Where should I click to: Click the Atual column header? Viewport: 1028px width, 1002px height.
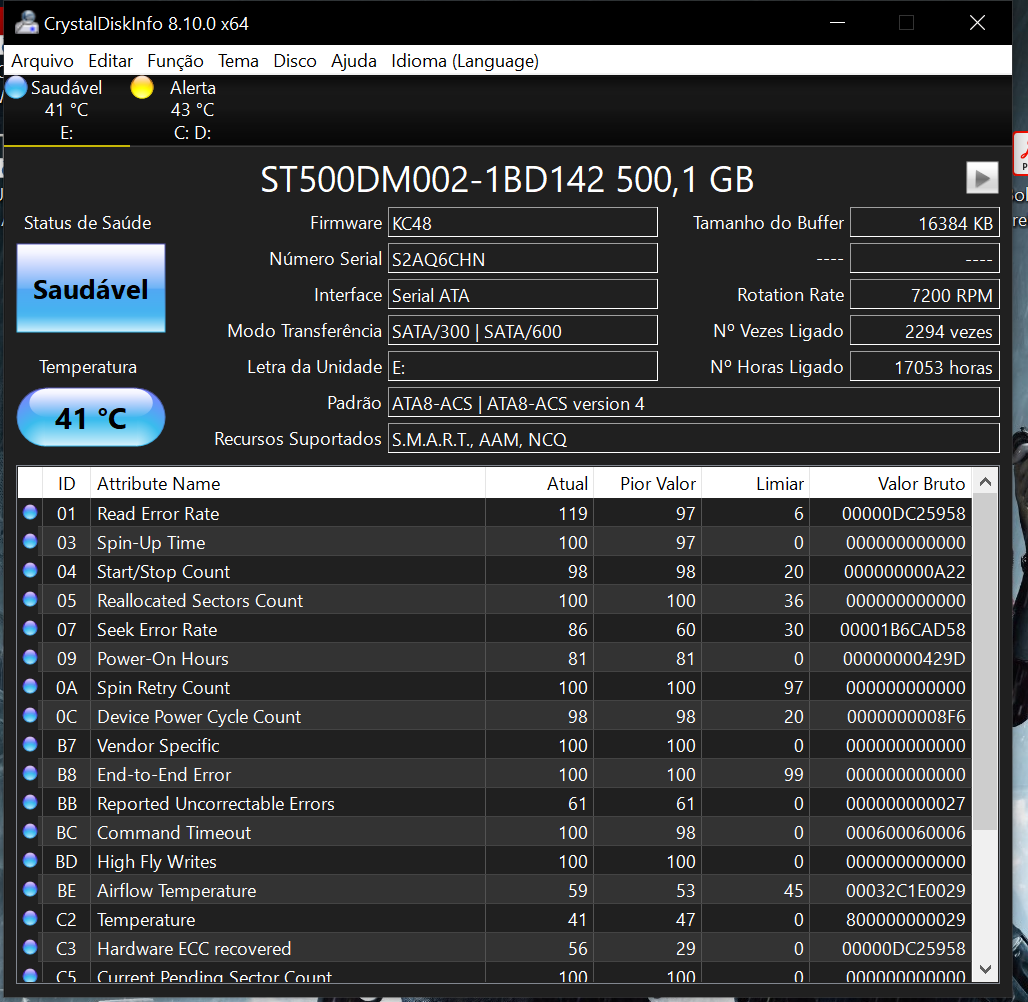(540, 483)
